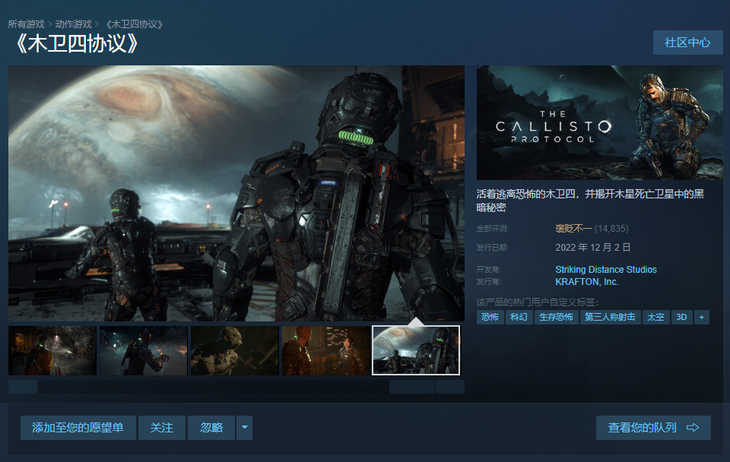The image size is (730, 462).
Task: Select the second thumbnail with dark blue scene
Action: pyautogui.click(x=143, y=350)
